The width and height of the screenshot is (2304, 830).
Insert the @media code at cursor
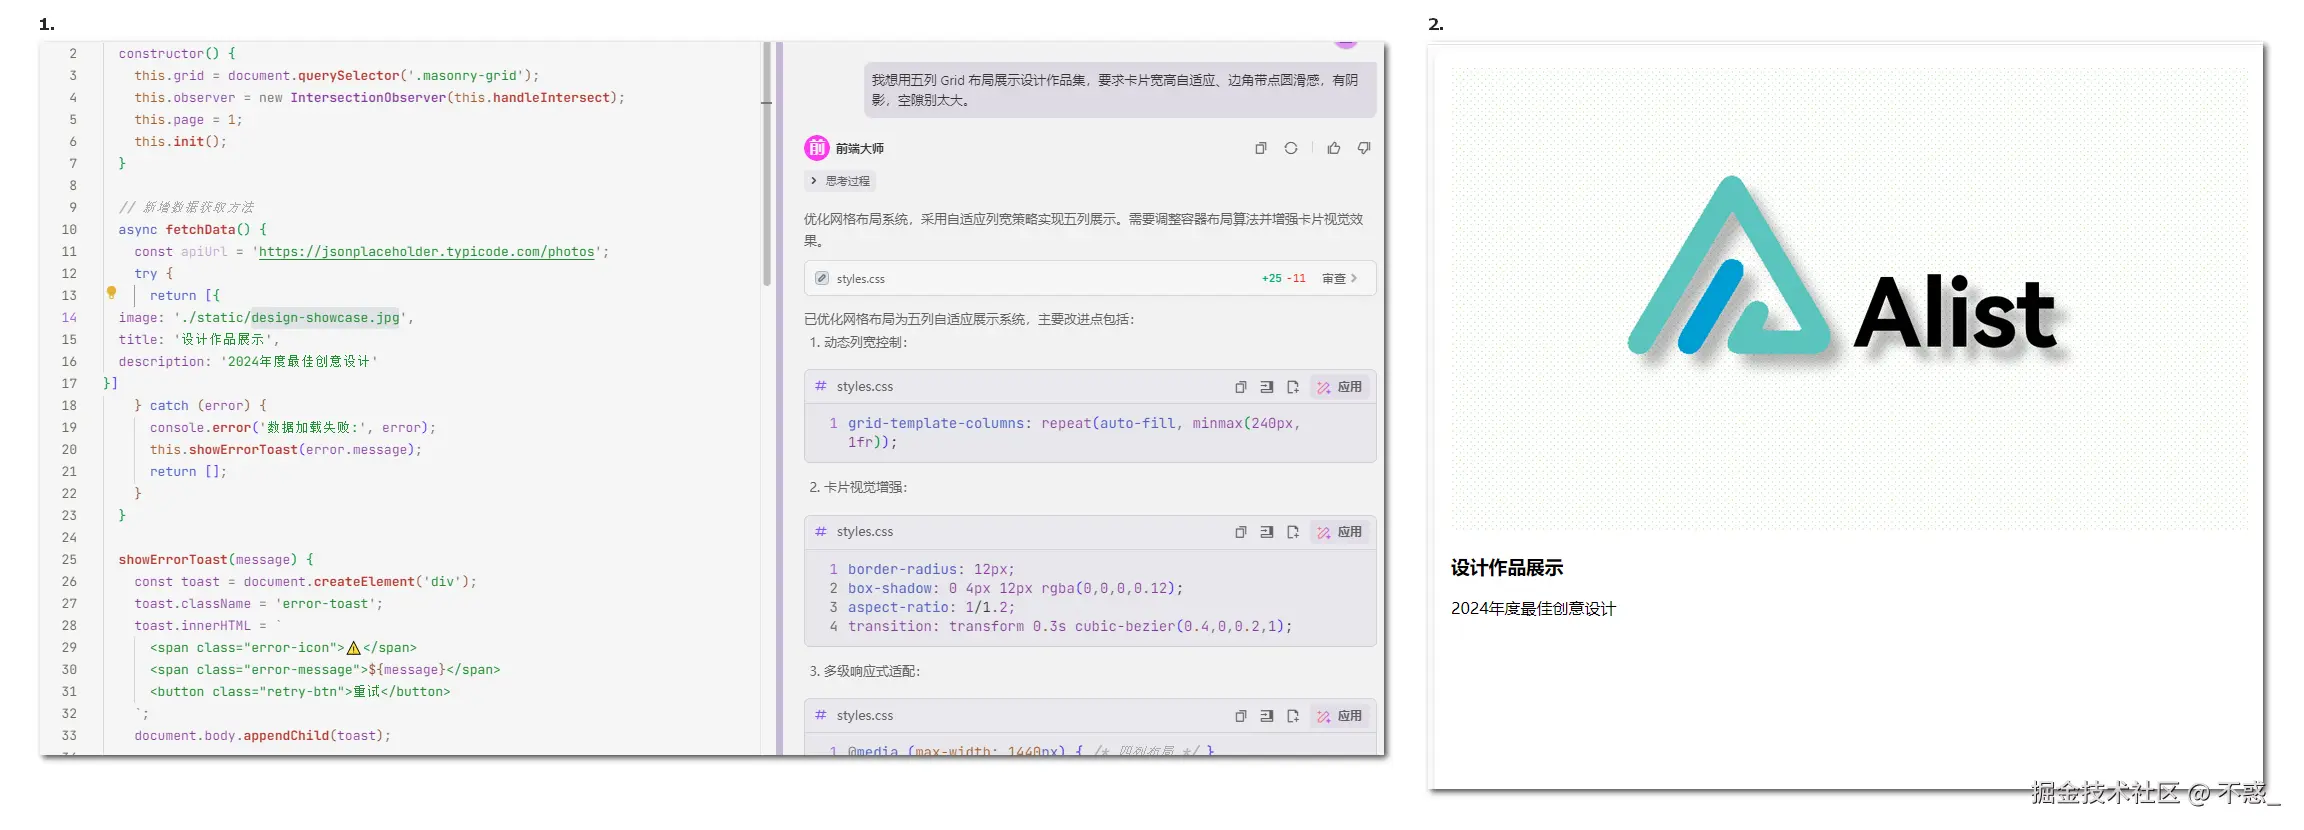[1267, 716]
